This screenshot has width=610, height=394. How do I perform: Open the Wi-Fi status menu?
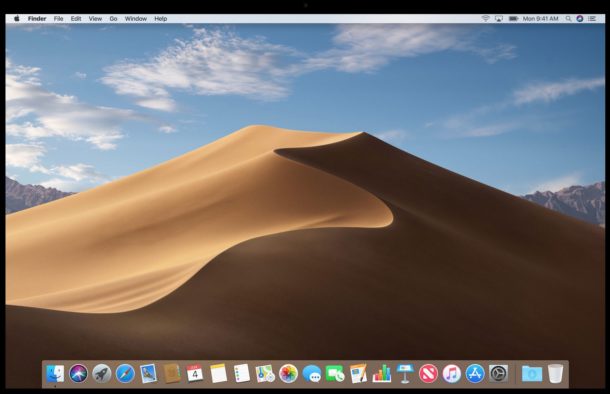486,18
